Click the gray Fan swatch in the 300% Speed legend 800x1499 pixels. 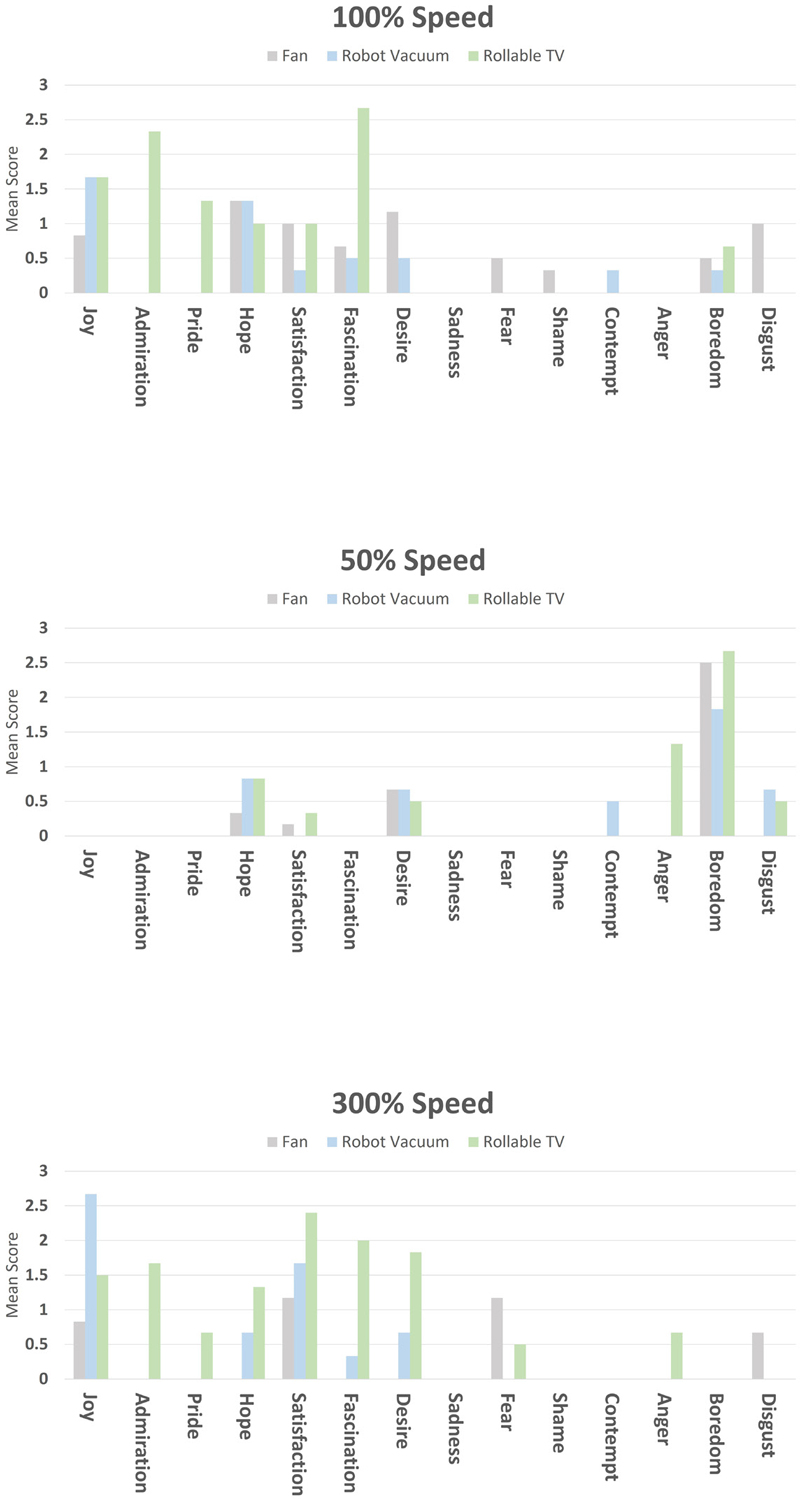click(272, 1141)
